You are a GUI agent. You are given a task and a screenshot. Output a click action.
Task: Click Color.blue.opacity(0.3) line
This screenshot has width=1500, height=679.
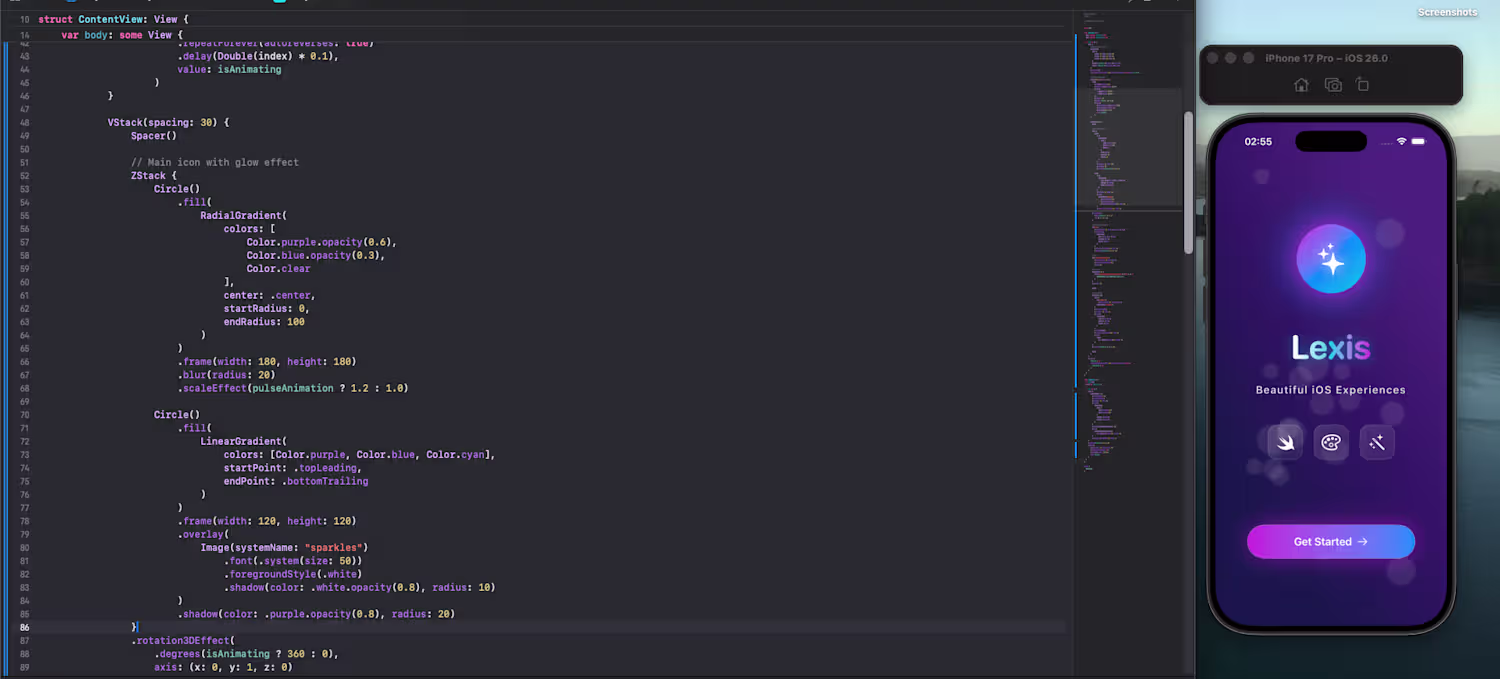(316, 255)
